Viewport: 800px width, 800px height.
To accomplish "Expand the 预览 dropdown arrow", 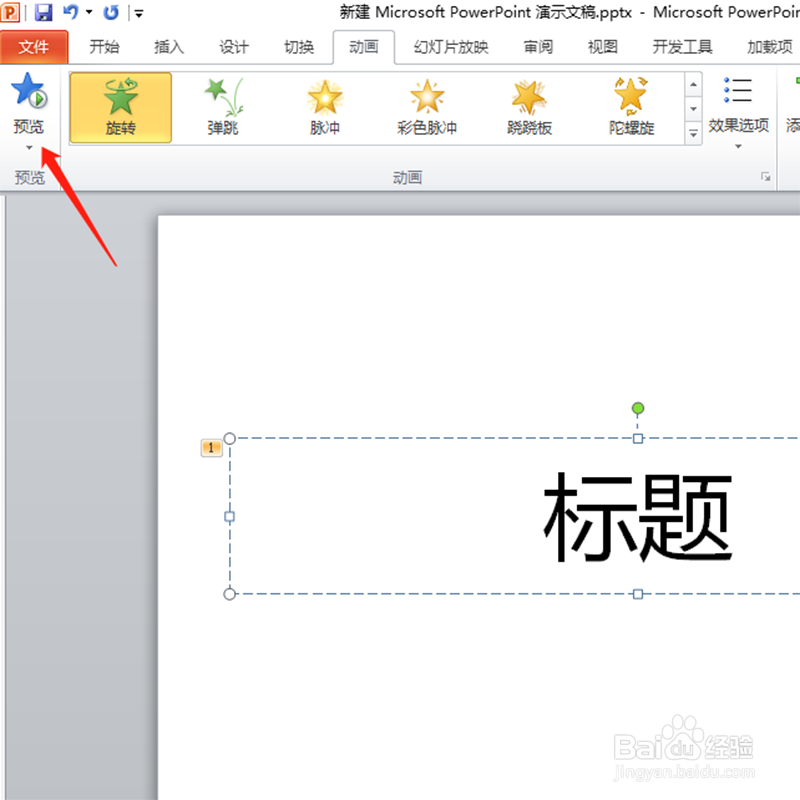I will [x=29, y=147].
